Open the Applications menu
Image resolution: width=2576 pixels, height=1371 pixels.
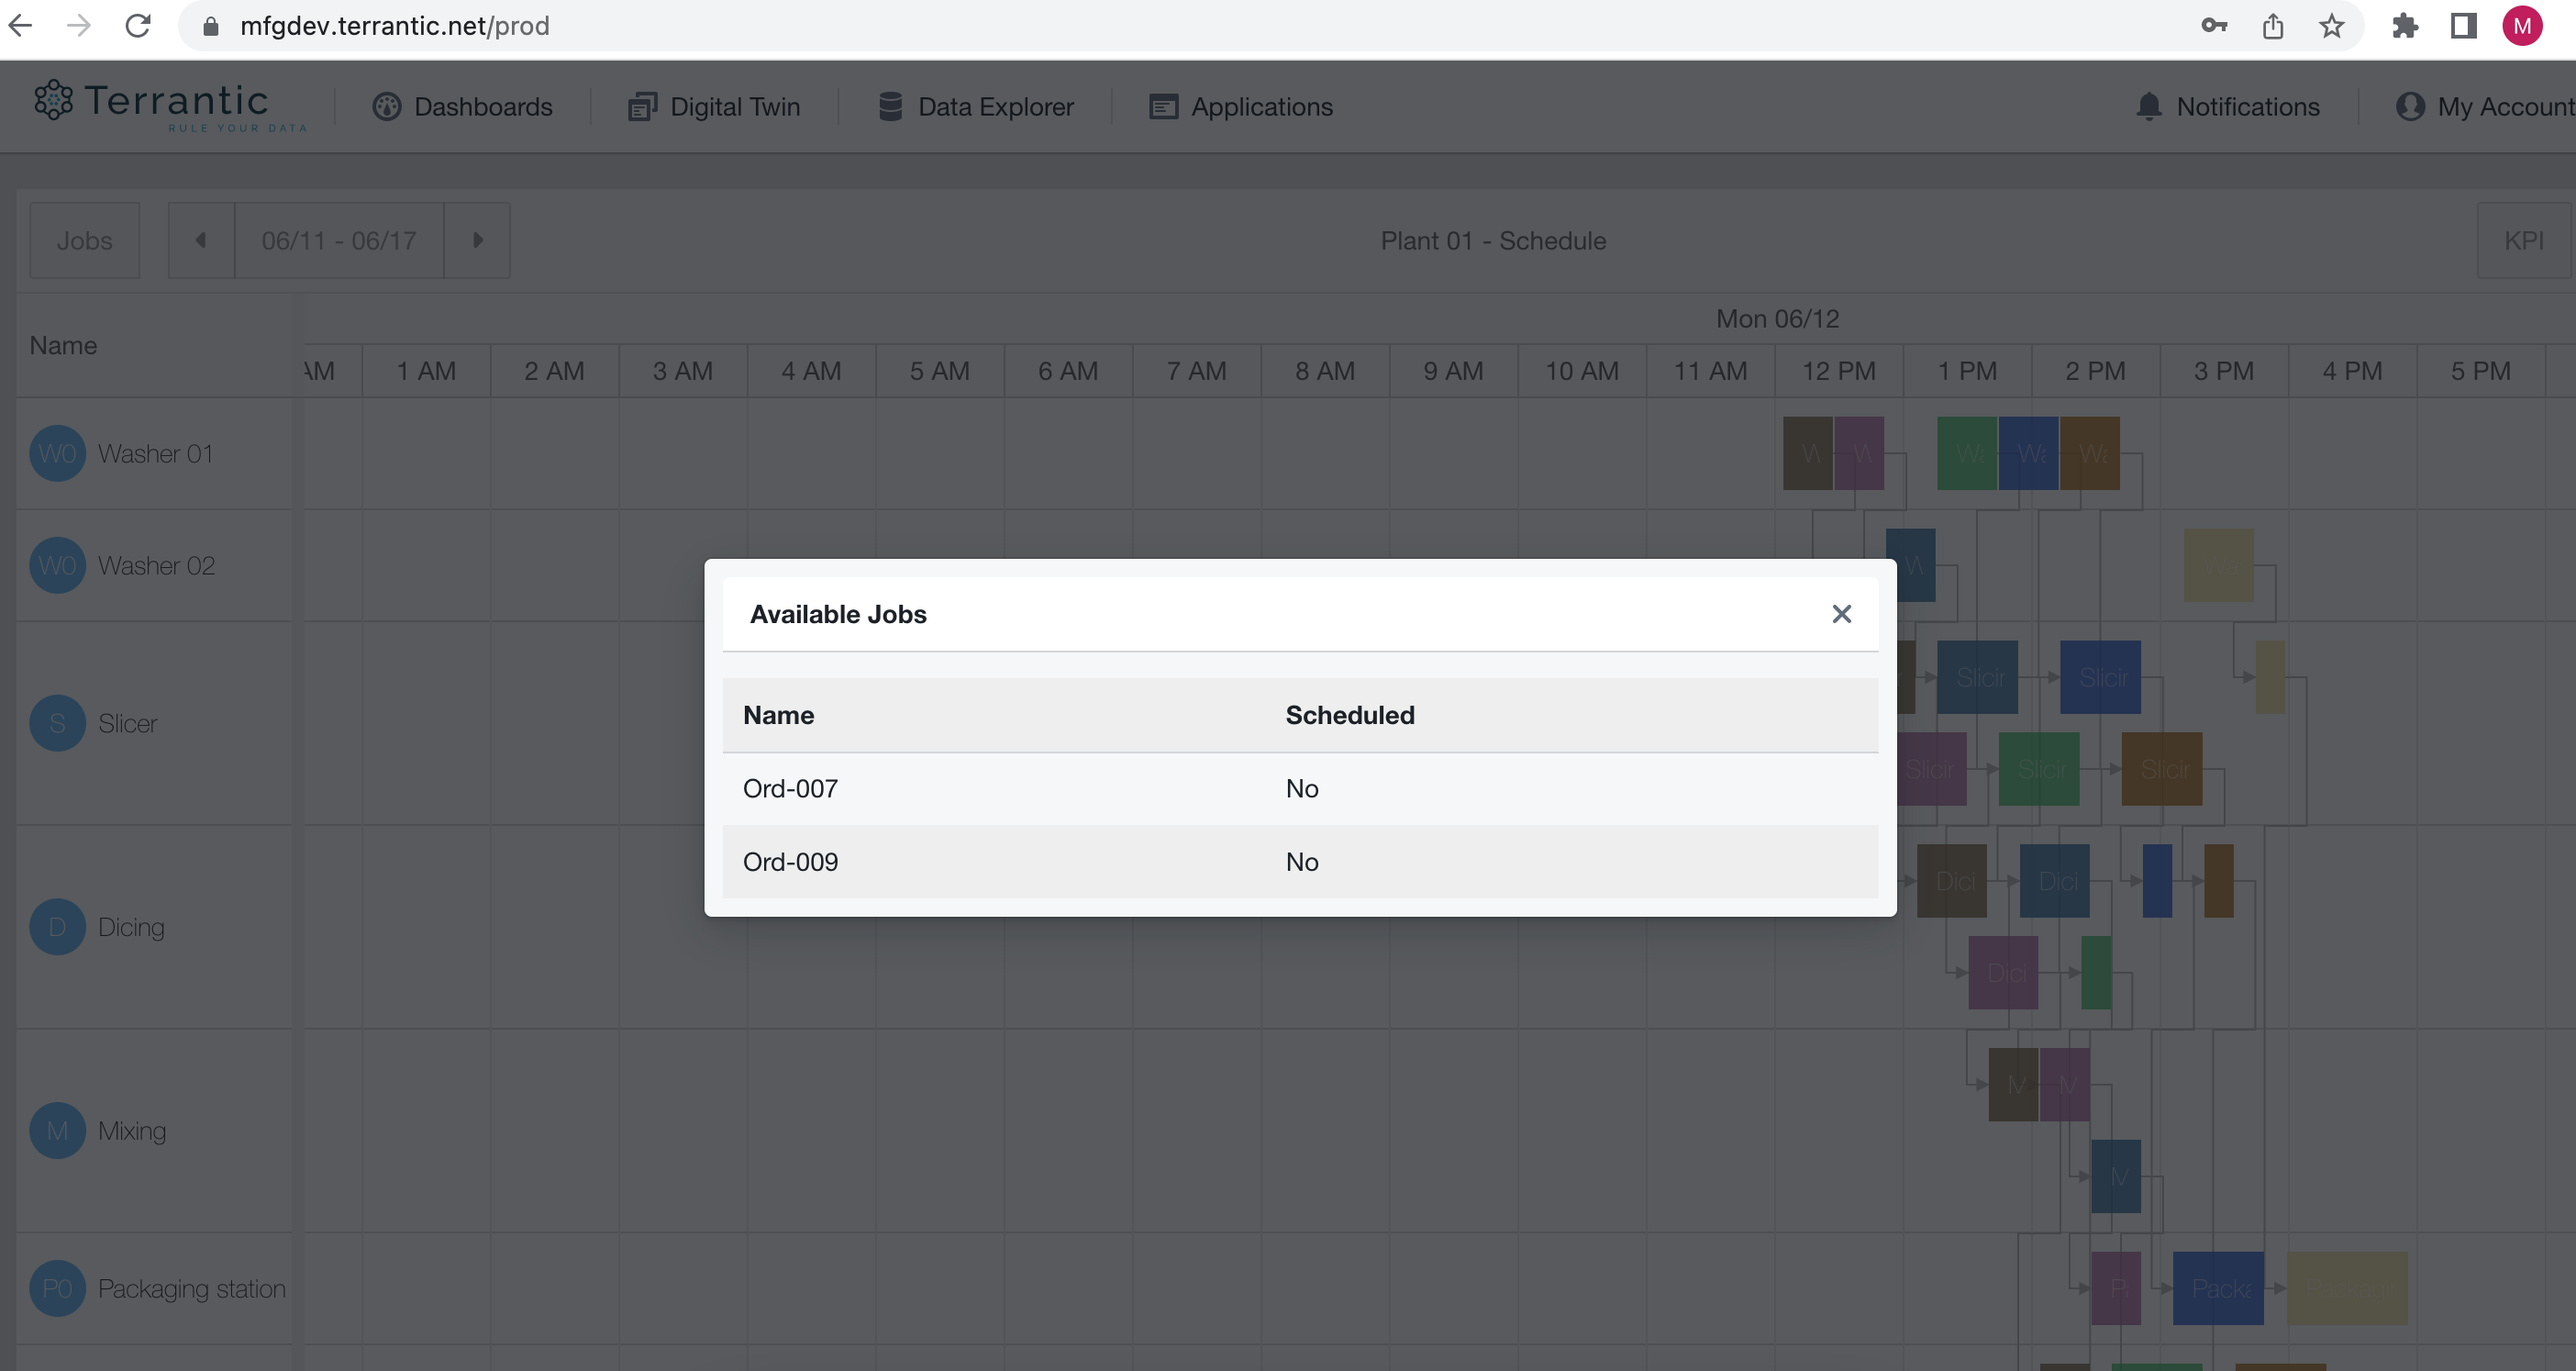(1241, 107)
